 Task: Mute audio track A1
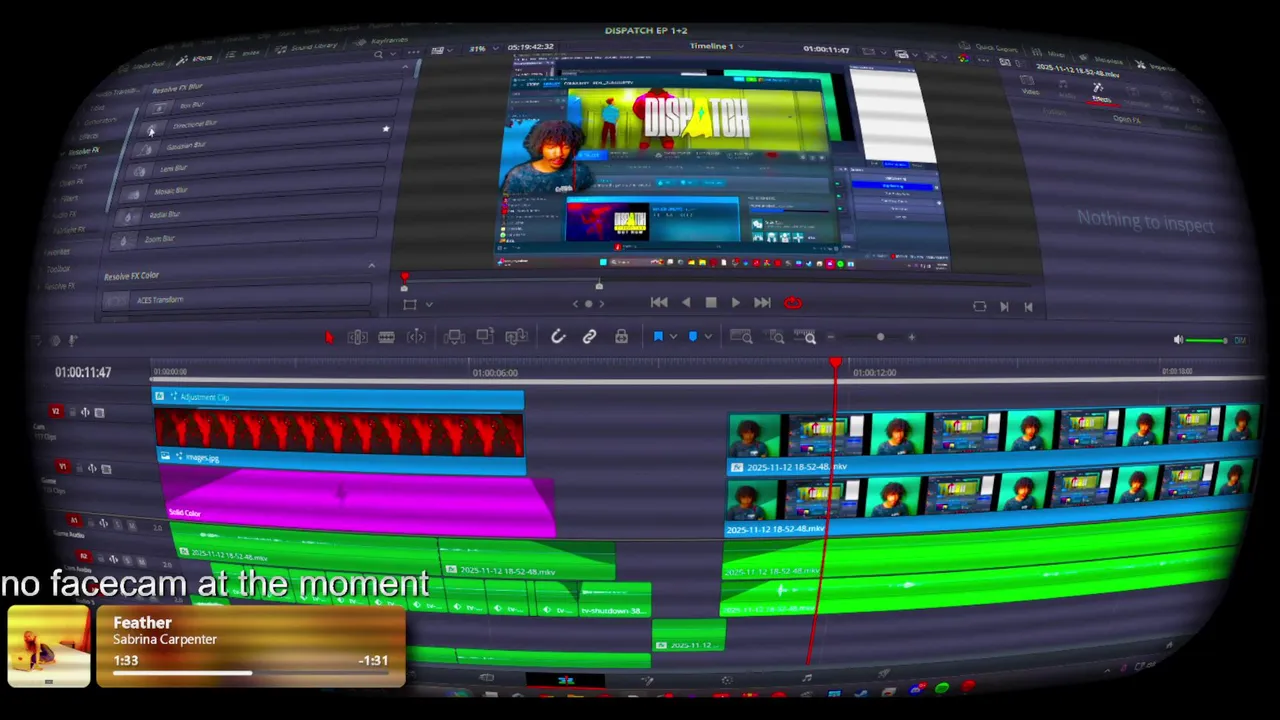click(132, 525)
